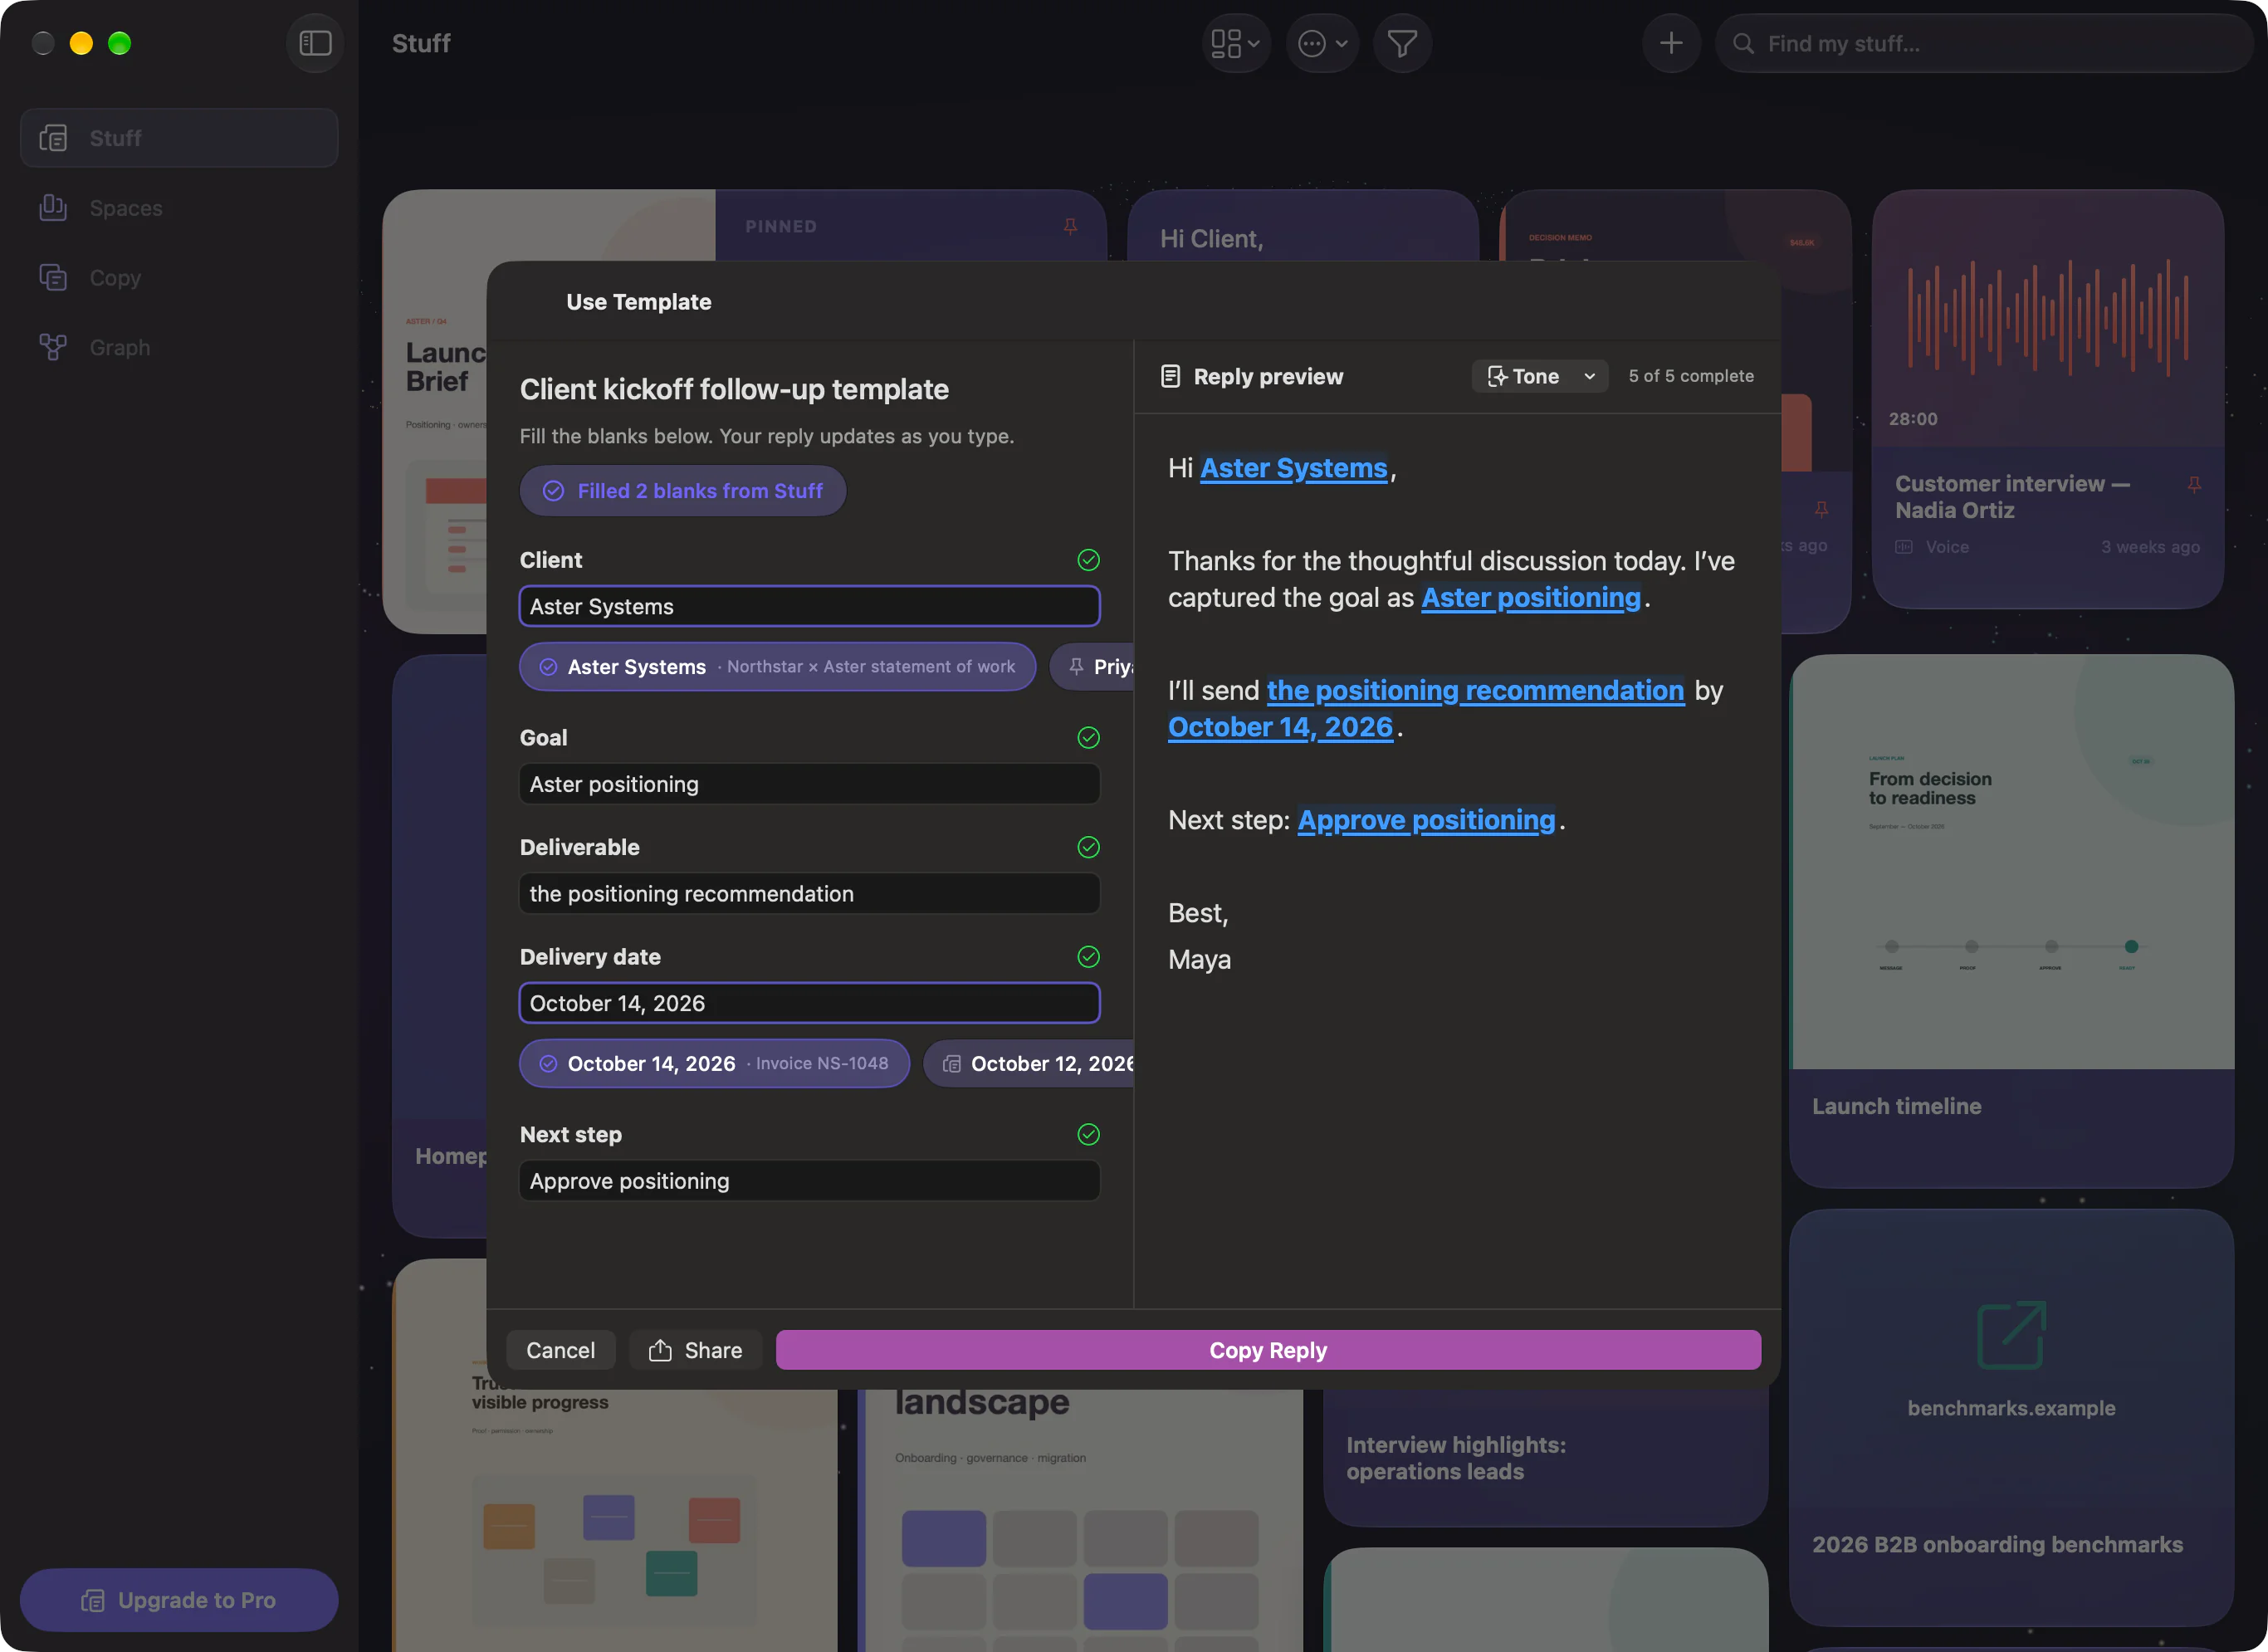Open the view layout grid dropdown
2268x1652 pixels.
(x=1235, y=43)
